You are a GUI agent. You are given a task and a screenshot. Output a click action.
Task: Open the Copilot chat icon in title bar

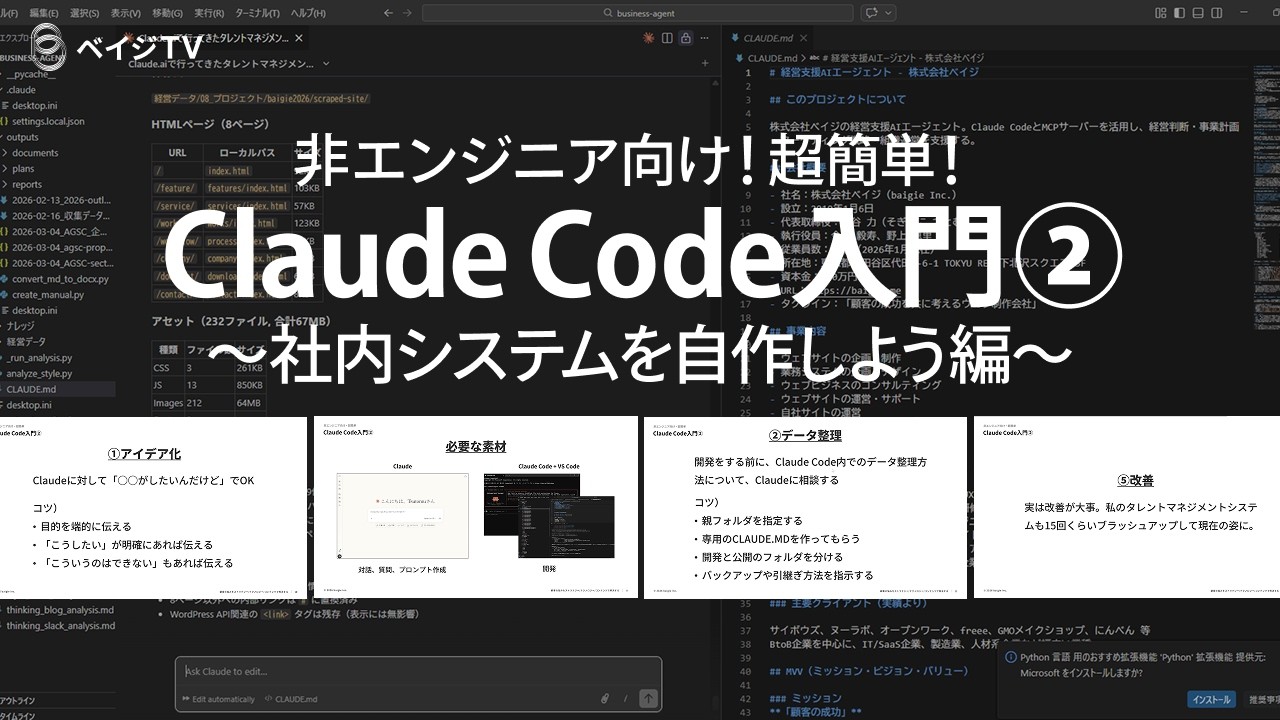coord(871,13)
